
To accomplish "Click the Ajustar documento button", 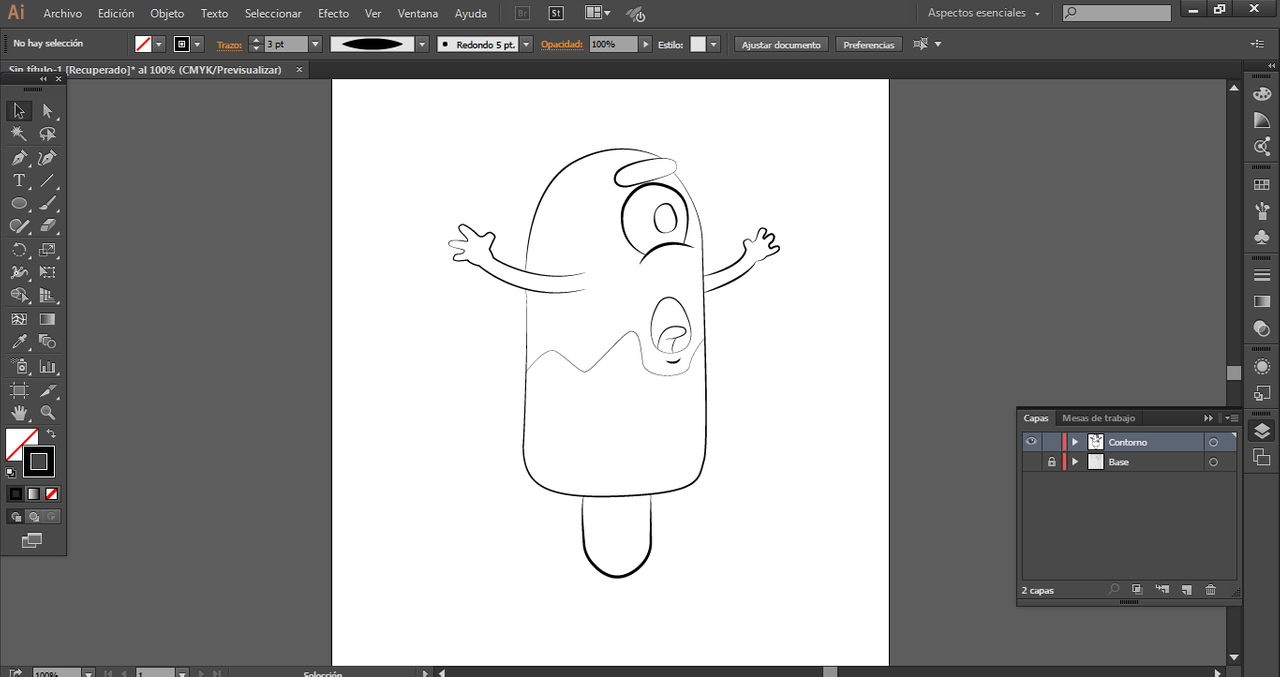I will click(x=781, y=45).
